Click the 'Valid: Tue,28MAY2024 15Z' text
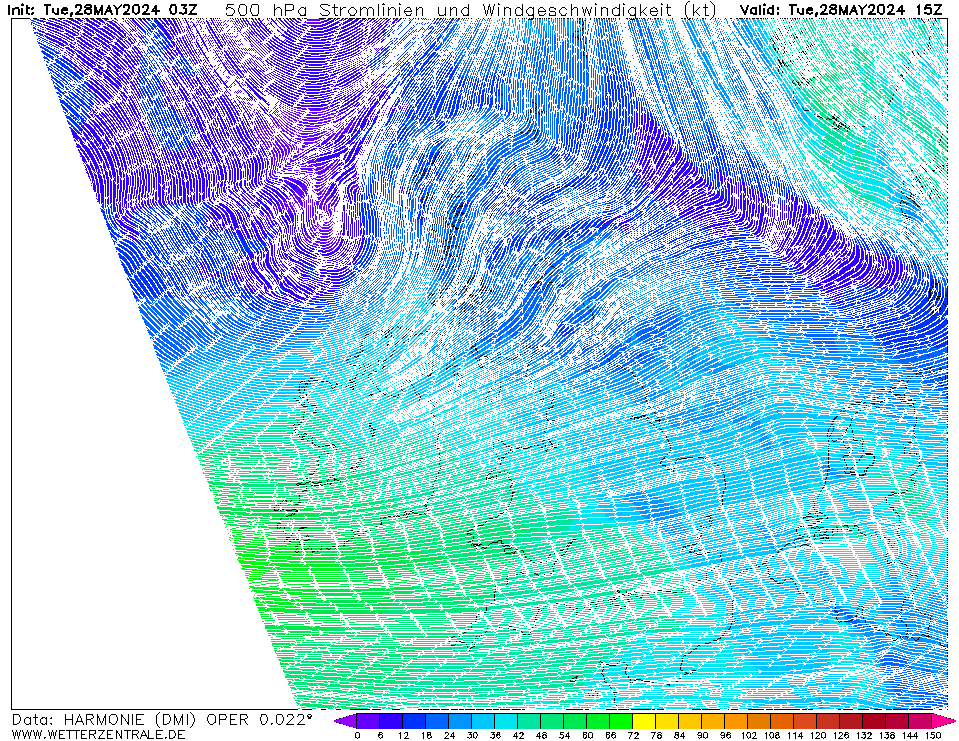 coord(841,9)
